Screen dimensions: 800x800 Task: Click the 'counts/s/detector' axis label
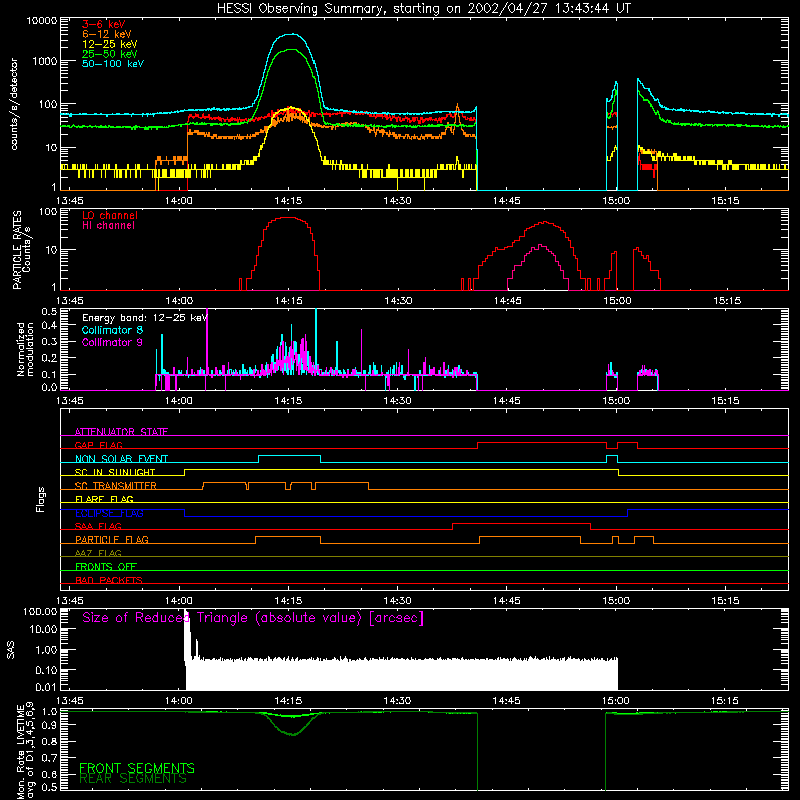[x=14, y=104]
